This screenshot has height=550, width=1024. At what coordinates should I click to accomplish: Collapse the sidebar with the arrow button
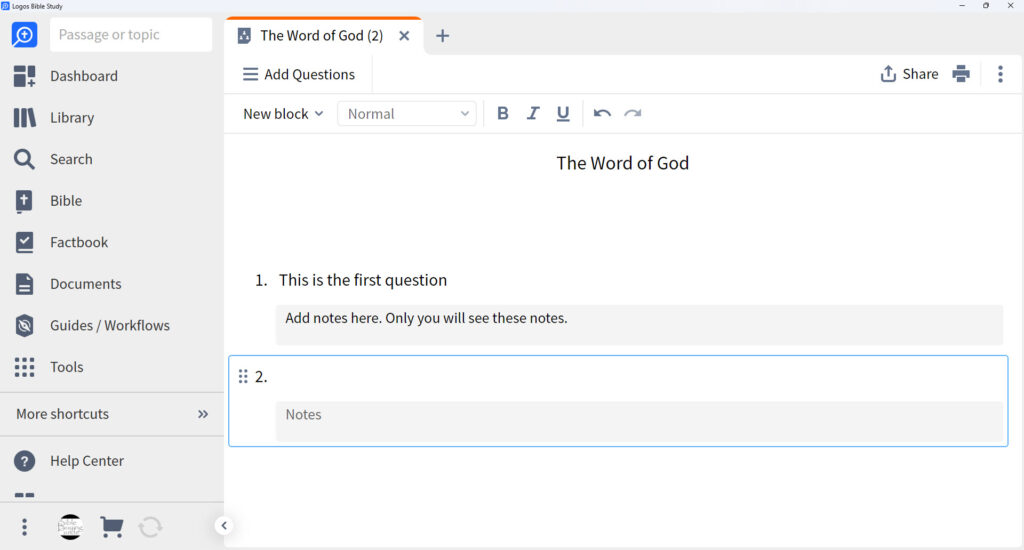(224, 525)
